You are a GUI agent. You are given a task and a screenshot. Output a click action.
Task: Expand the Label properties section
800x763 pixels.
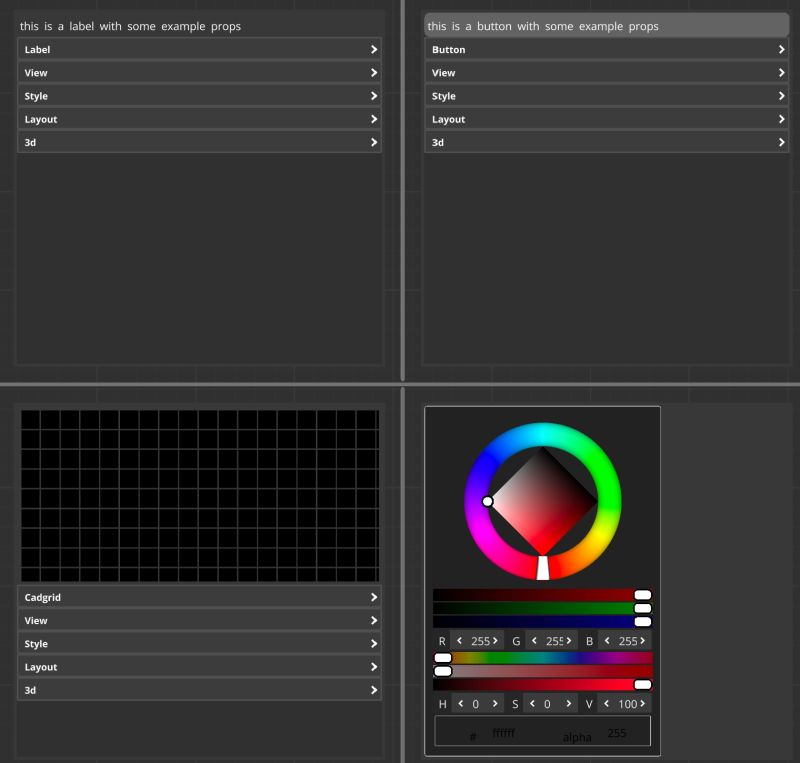point(198,49)
